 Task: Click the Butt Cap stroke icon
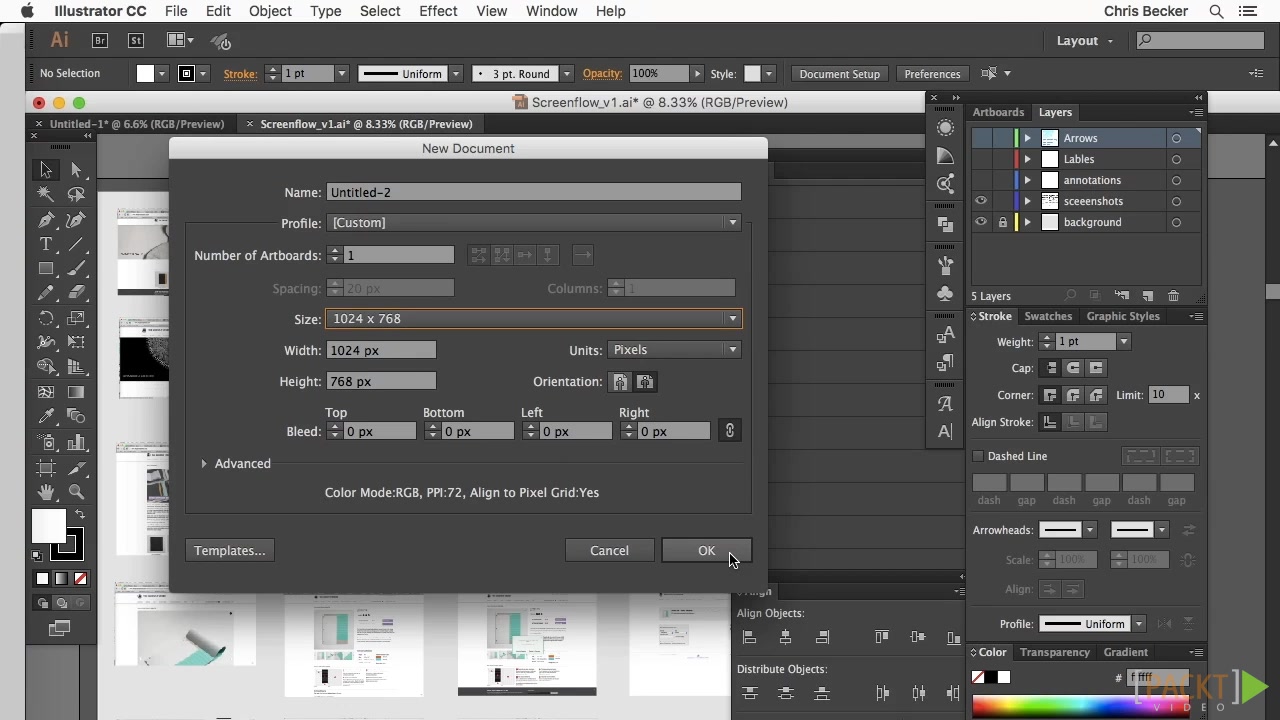pyautogui.click(x=1050, y=368)
